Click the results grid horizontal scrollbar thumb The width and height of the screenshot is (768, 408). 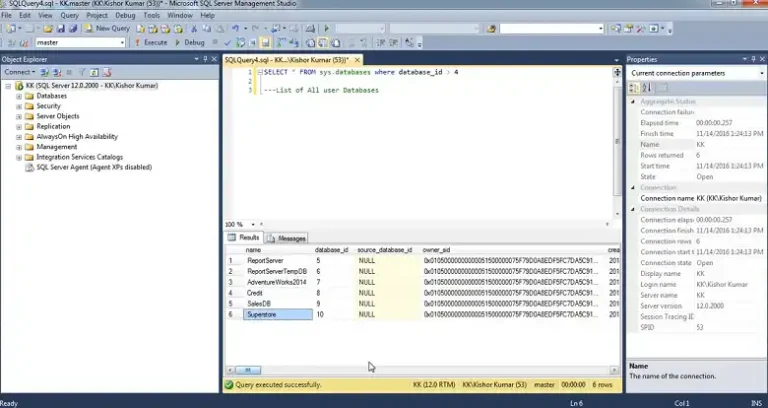coord(248,370)
